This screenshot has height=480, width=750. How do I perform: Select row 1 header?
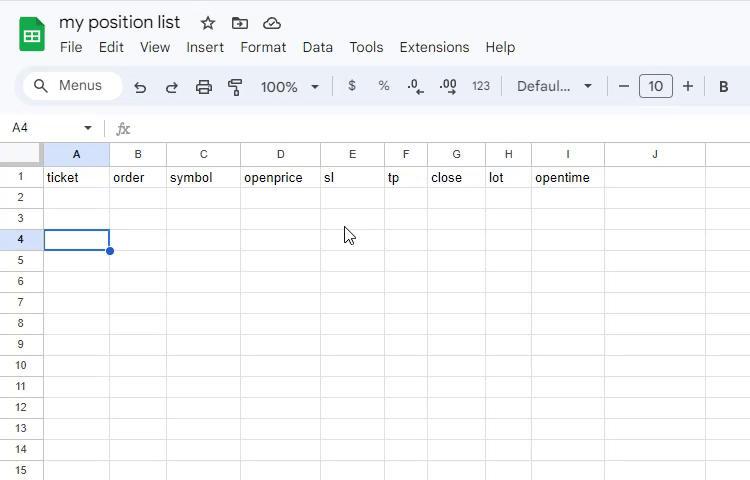tap(21, 177)
